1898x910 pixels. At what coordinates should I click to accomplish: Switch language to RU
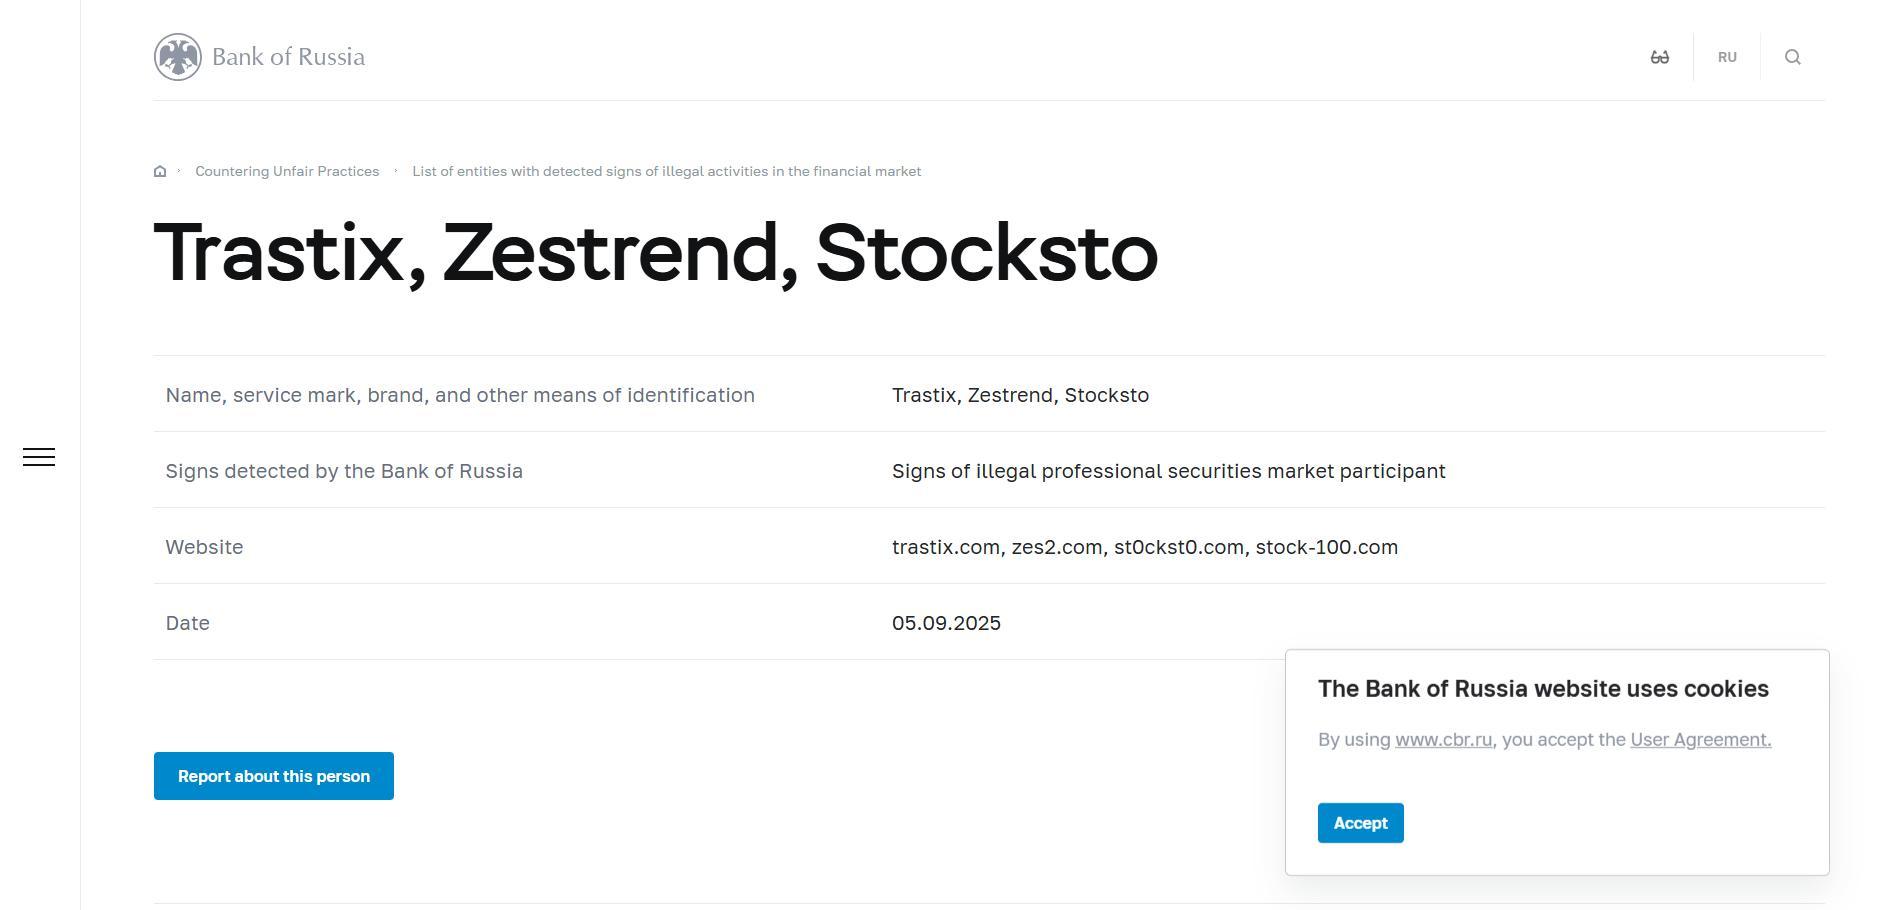click(x=1727, y=57)
